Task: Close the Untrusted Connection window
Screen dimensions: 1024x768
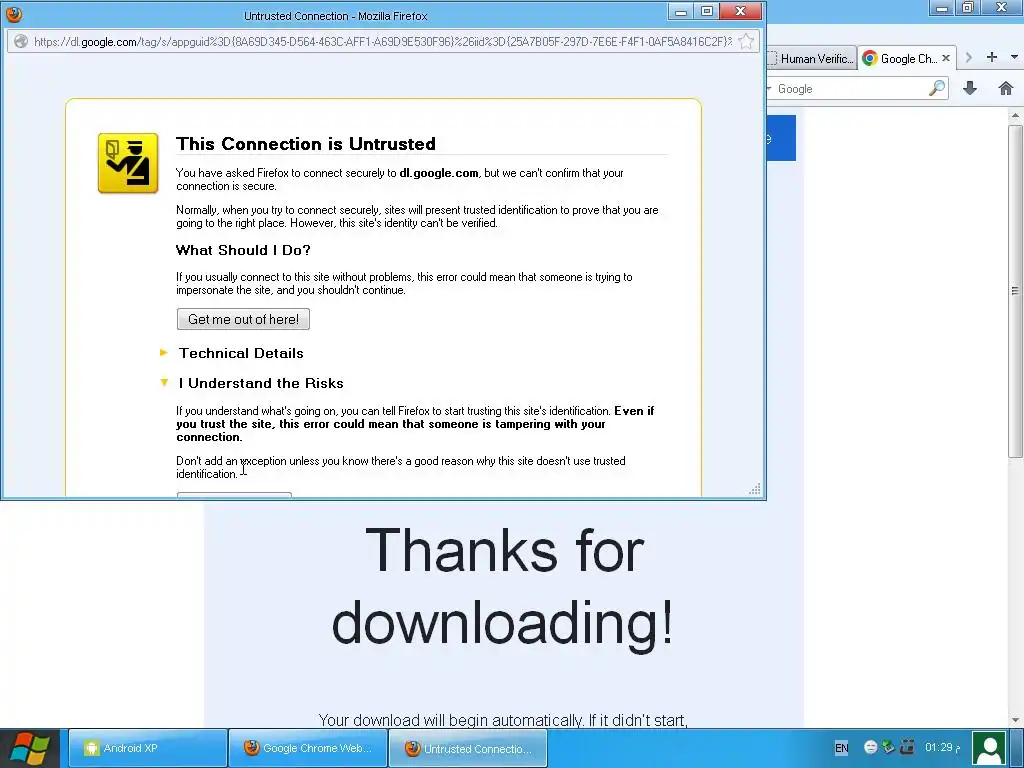Action: point(741,12)
